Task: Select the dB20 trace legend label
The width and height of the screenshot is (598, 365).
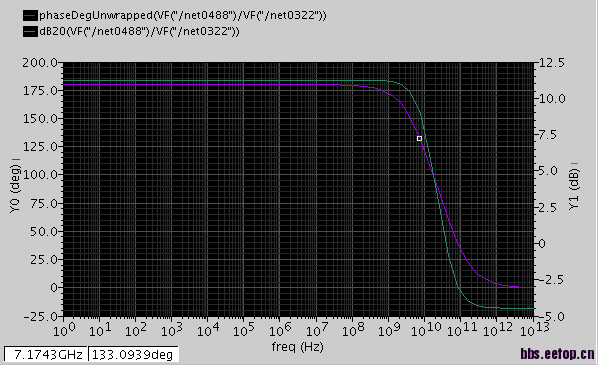Action: [139, 31]
